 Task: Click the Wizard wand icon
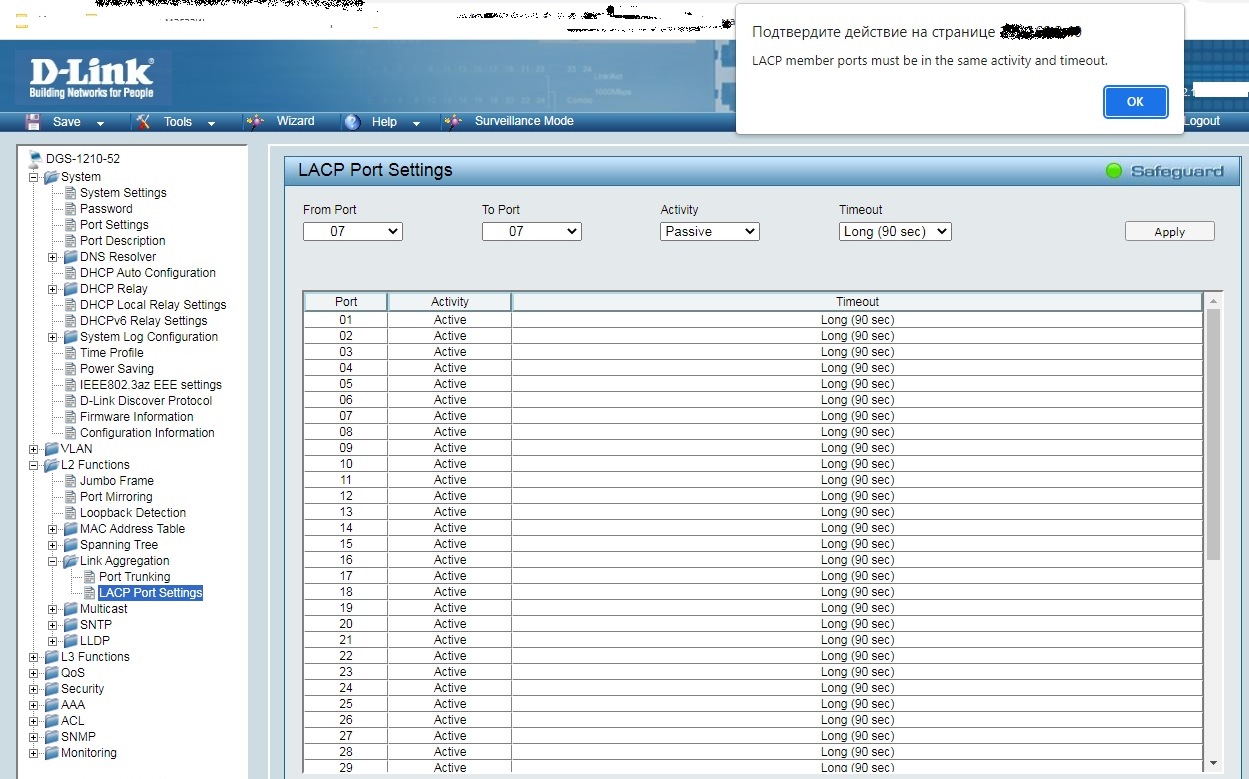point(255,121)
